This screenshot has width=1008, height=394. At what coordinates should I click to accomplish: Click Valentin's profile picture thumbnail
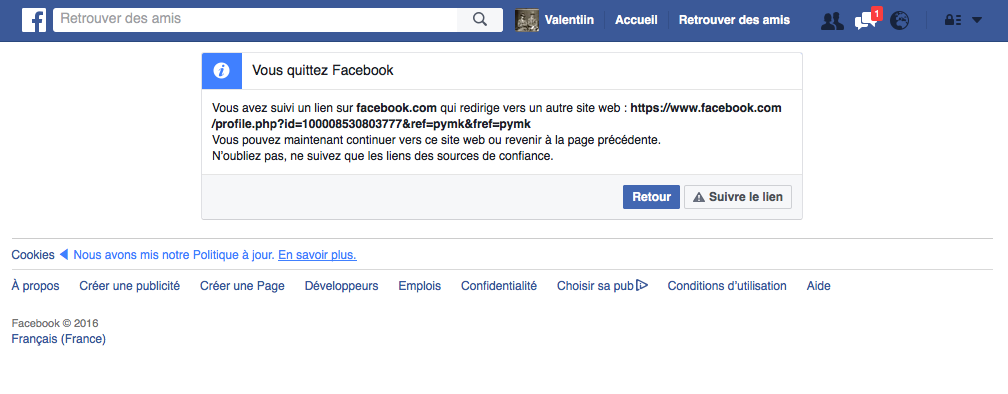pos(526,20)
